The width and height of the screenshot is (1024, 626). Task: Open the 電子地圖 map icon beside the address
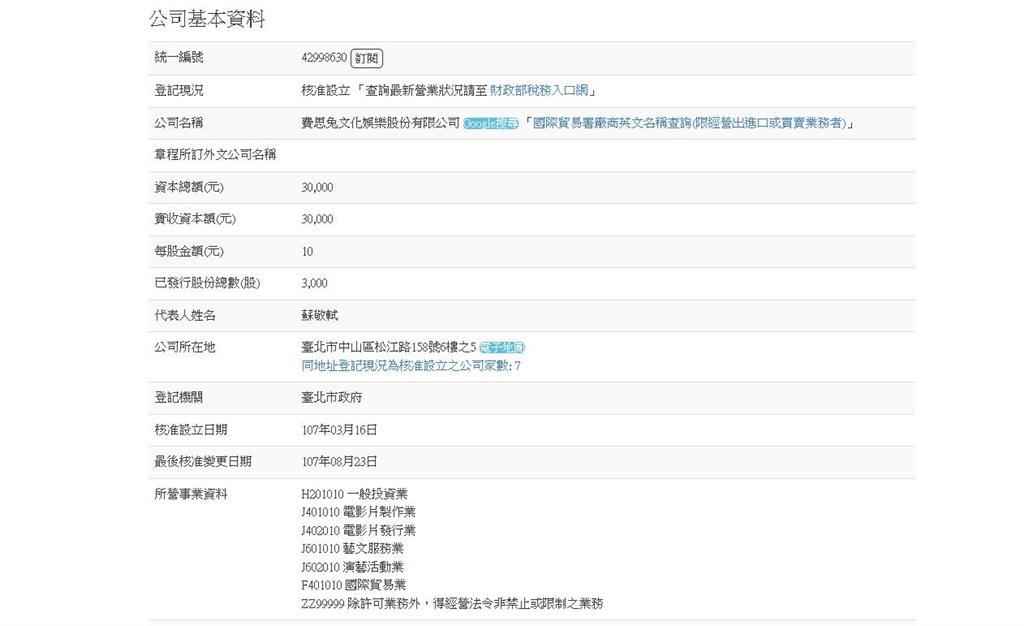[x=502, y=347]
